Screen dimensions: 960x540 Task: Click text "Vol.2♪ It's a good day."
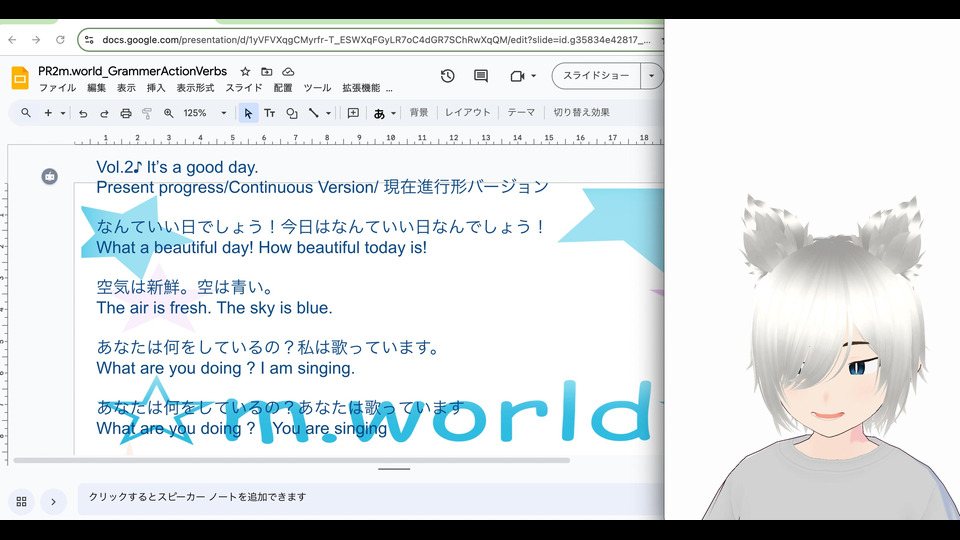pyautogui.click(x=177, y=167)
